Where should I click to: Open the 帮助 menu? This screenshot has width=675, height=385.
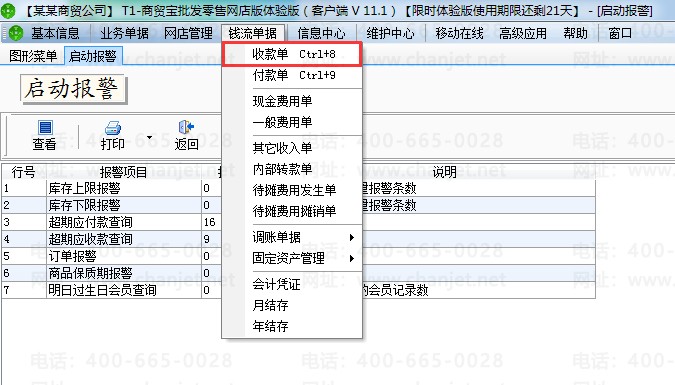click(x=576, y=33)
